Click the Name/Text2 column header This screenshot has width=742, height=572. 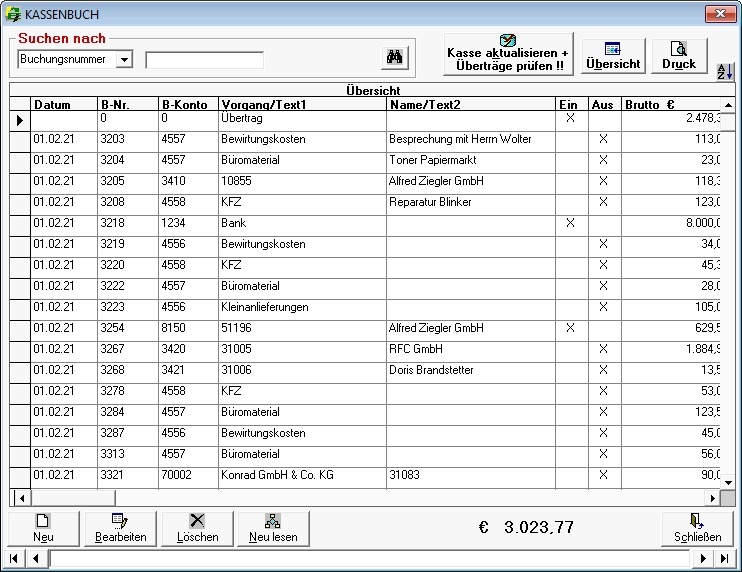coord(471,105)
